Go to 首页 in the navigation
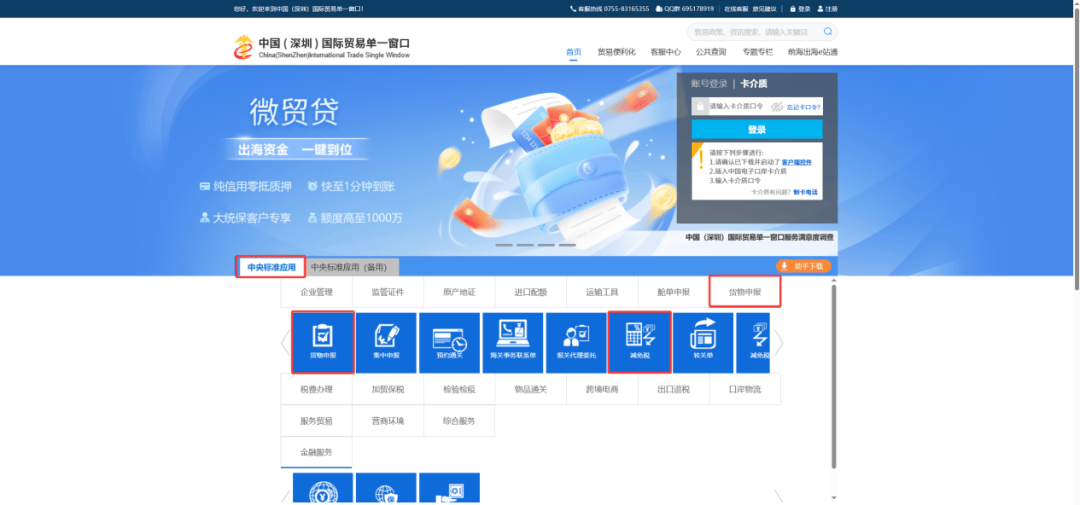This screenshot has width=1080, height=505. (x=574, y=52)
